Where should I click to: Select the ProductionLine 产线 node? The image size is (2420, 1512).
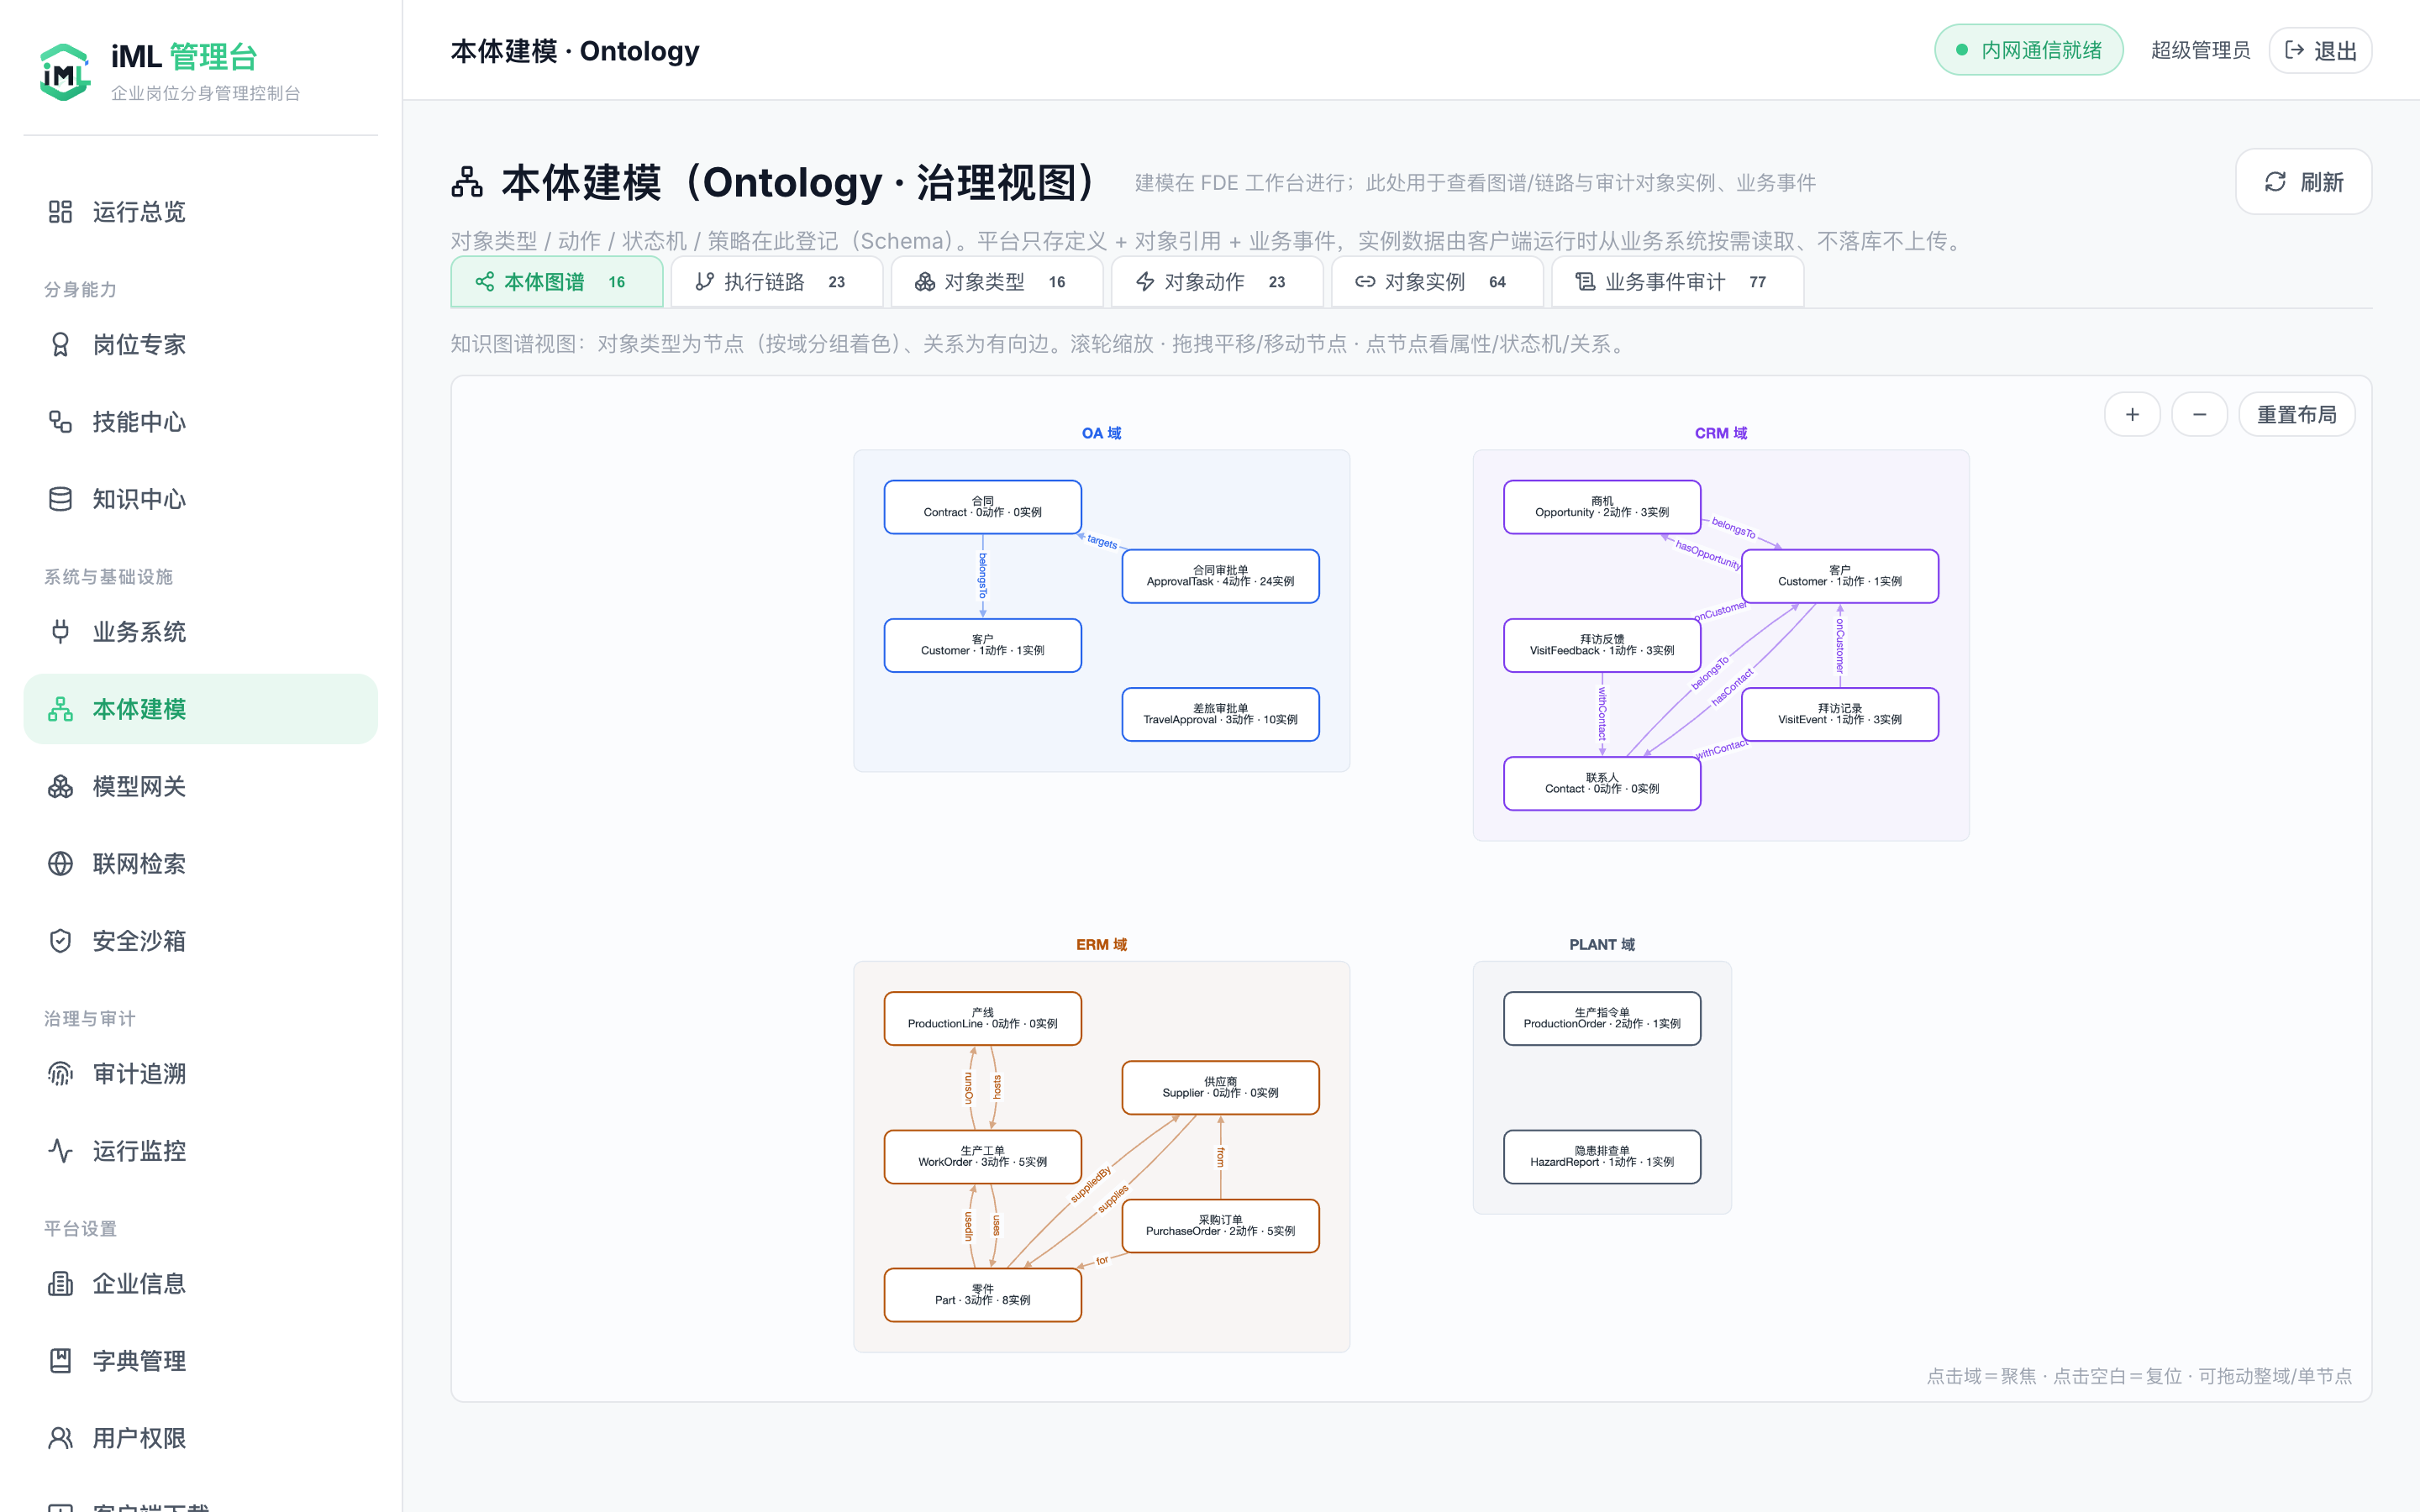[982, 1018]
